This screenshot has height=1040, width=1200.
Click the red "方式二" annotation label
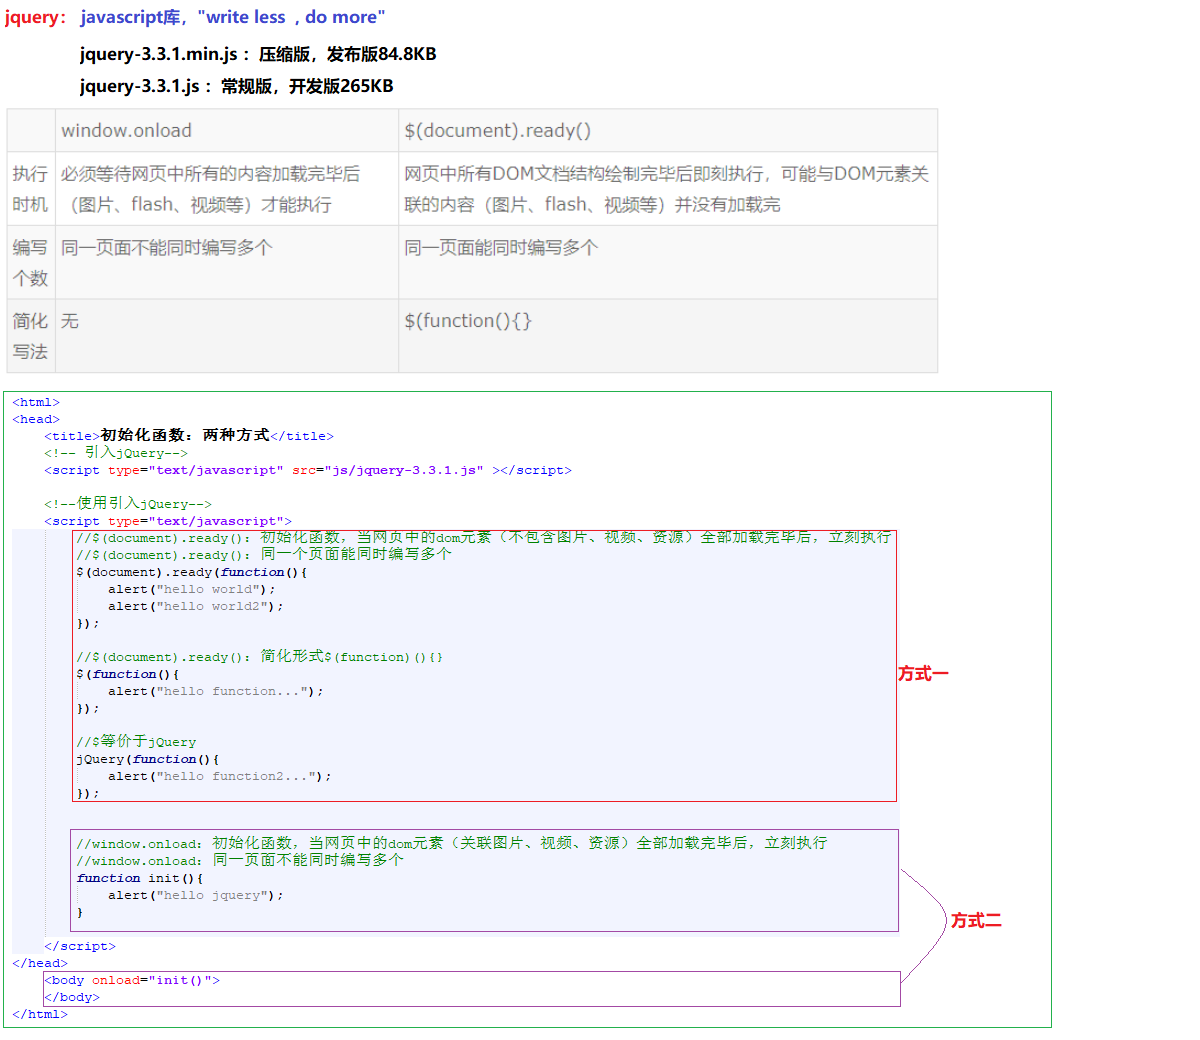[x=976, y=920]
